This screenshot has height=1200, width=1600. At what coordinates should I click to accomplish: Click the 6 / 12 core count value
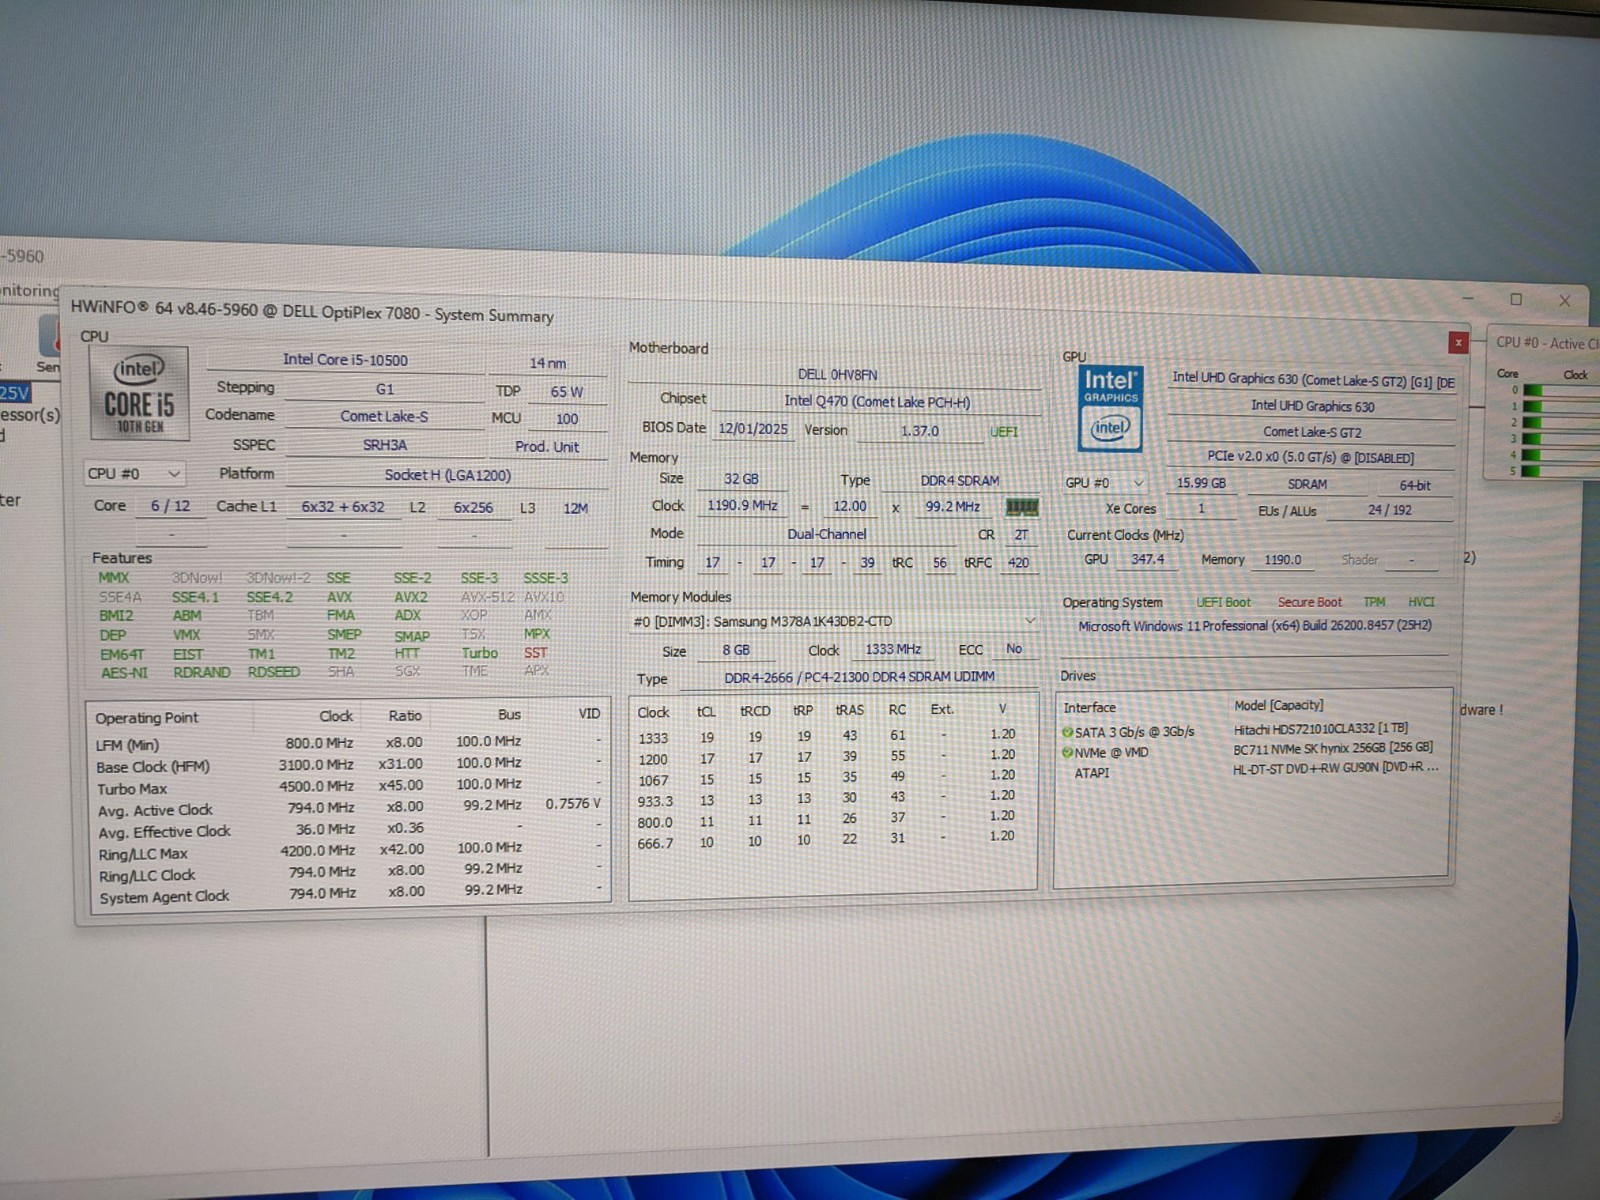tap(170, 506)
